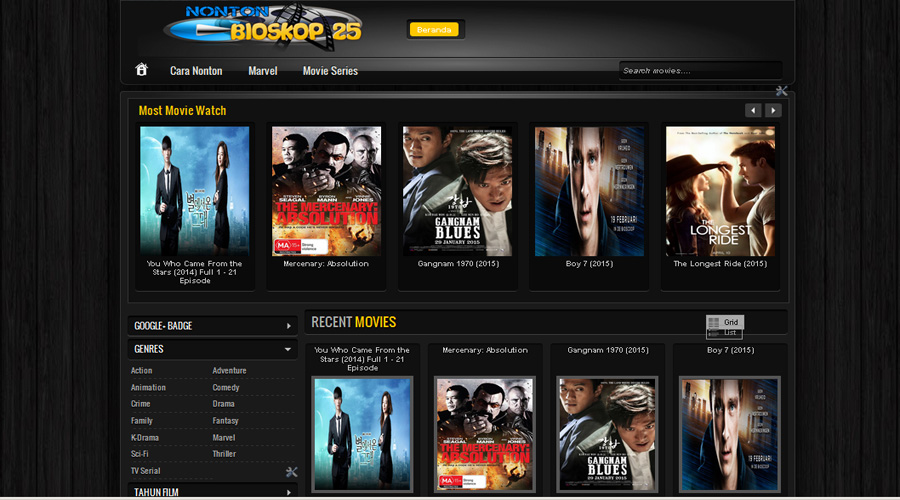Open Mercenary: Absolution poster in Recent Movies

click(x=485, y=434)
